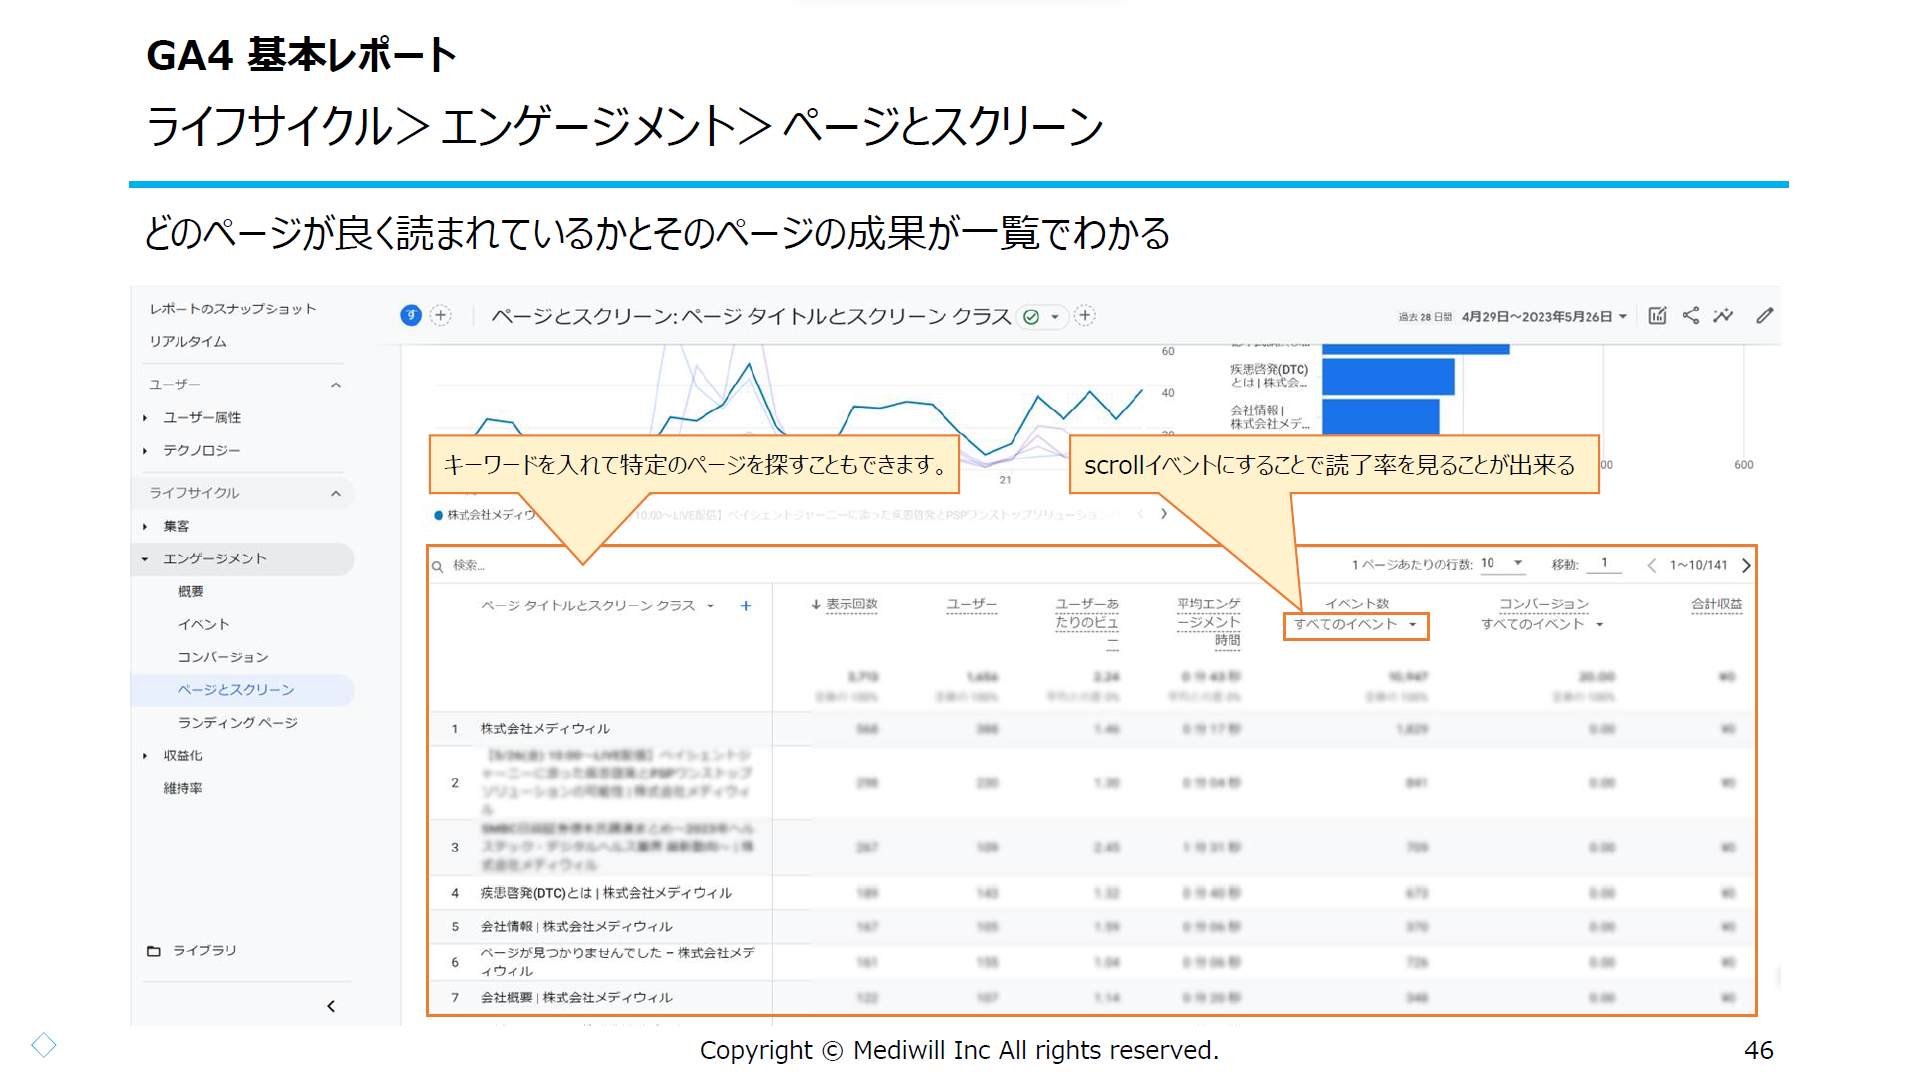Sort by ユーザーあたりのビュー column
Viewport: 1920px width, 1080px height.
pos(1087,622)
